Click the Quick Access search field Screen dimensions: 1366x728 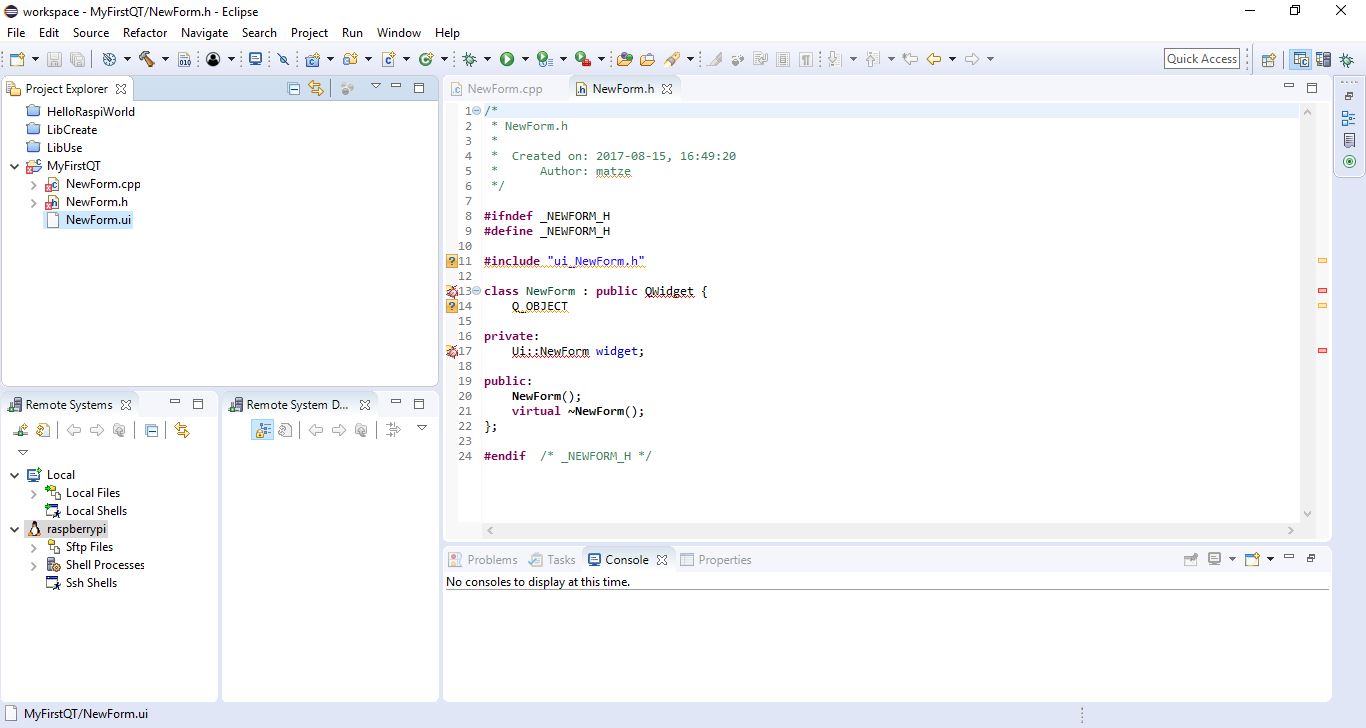[x=1202, y=59]
